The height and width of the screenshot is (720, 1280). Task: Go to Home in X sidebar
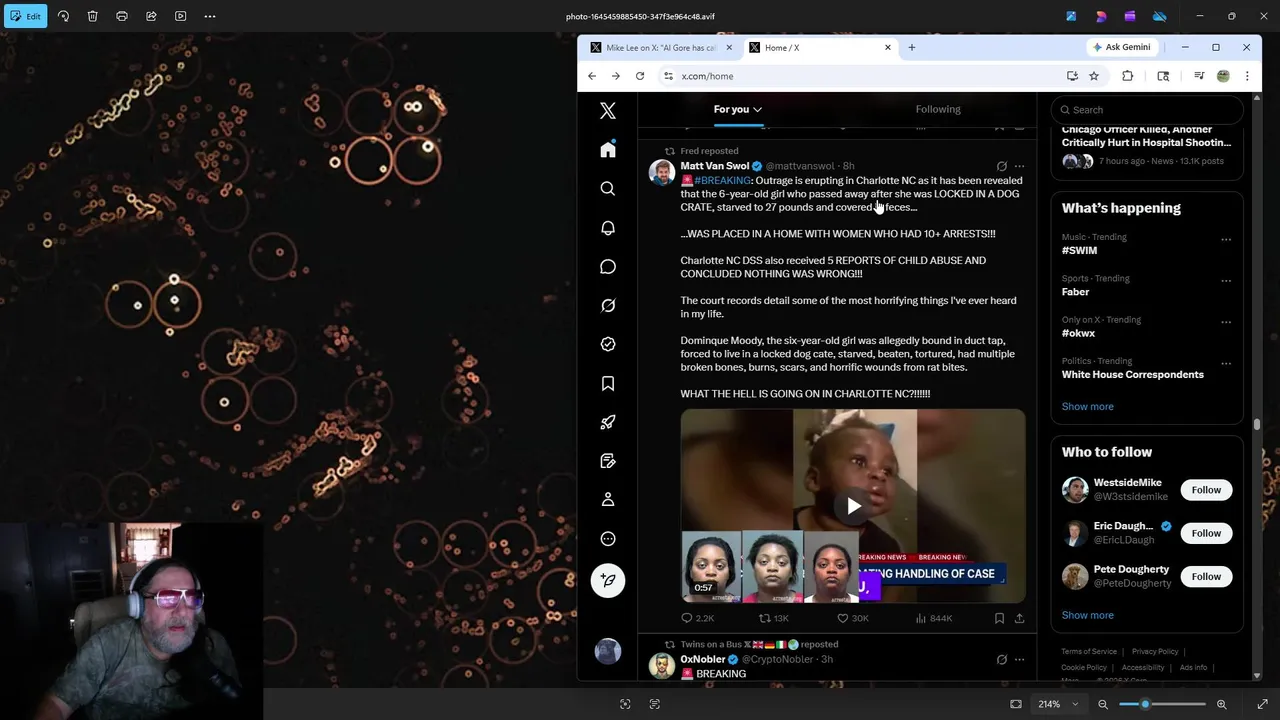point(608,150)
